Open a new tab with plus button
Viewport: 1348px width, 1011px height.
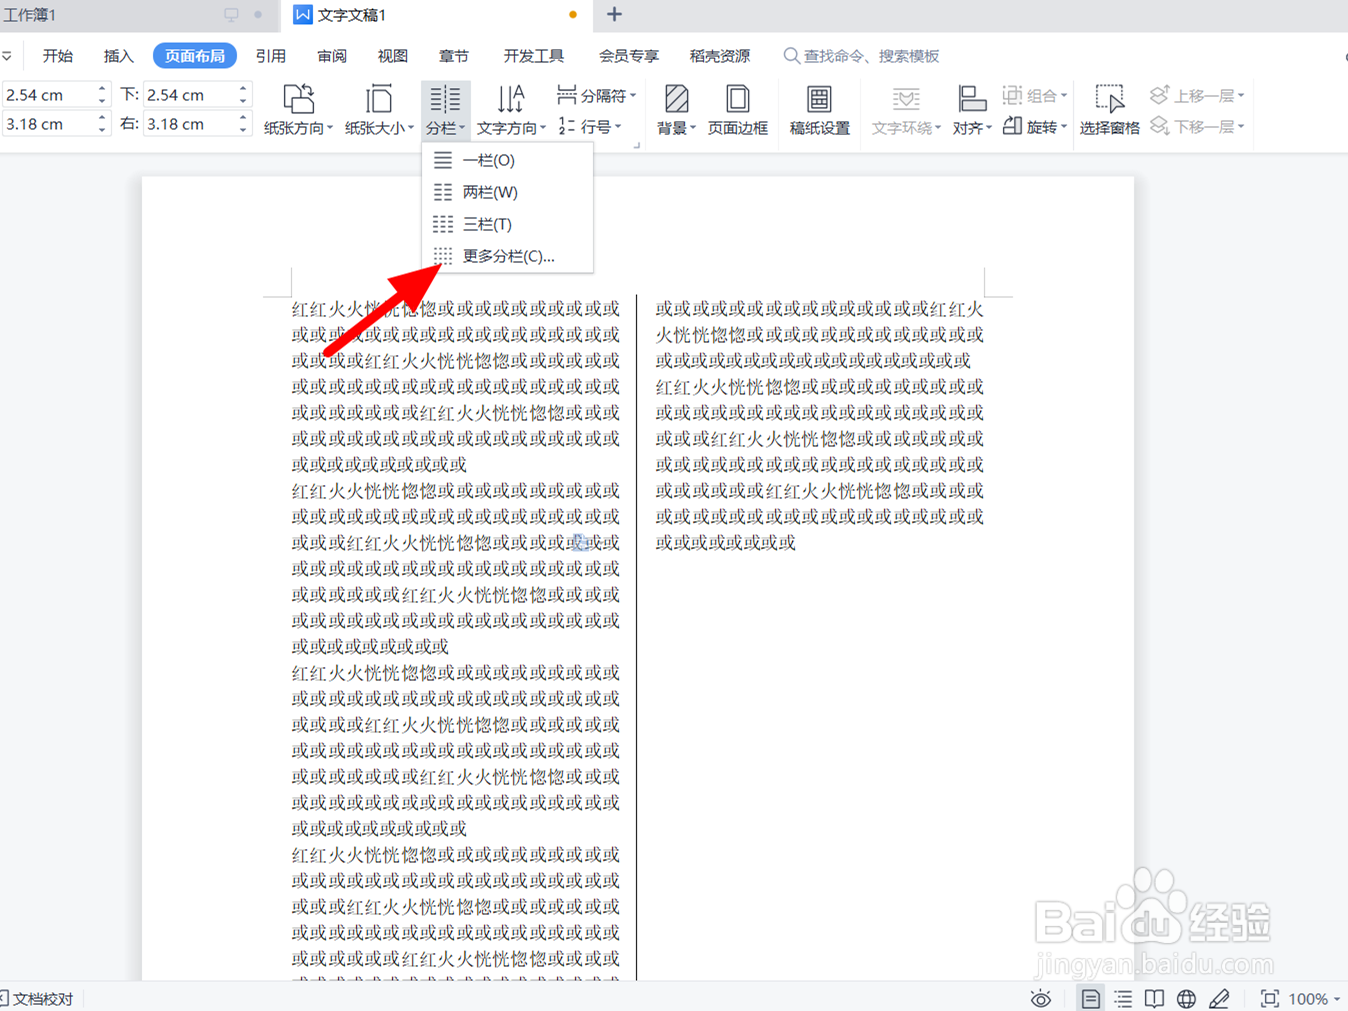pyautogui.click(x=614, y=15)
